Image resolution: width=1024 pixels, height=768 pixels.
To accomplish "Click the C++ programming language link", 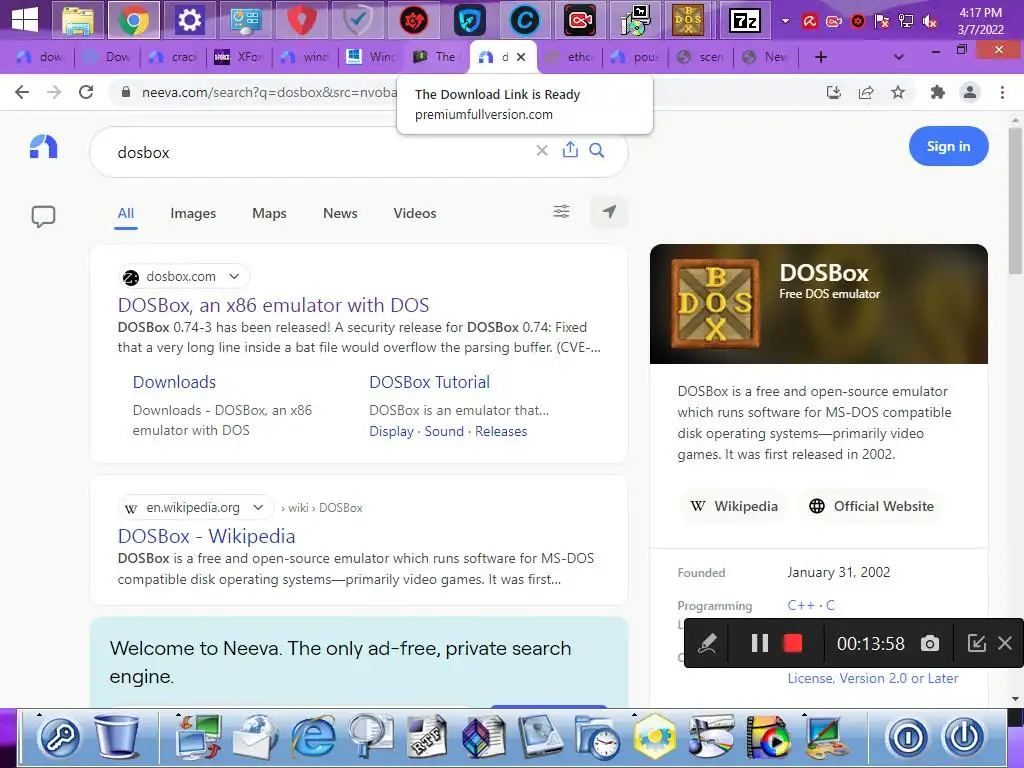I will [x=801, y=605].
